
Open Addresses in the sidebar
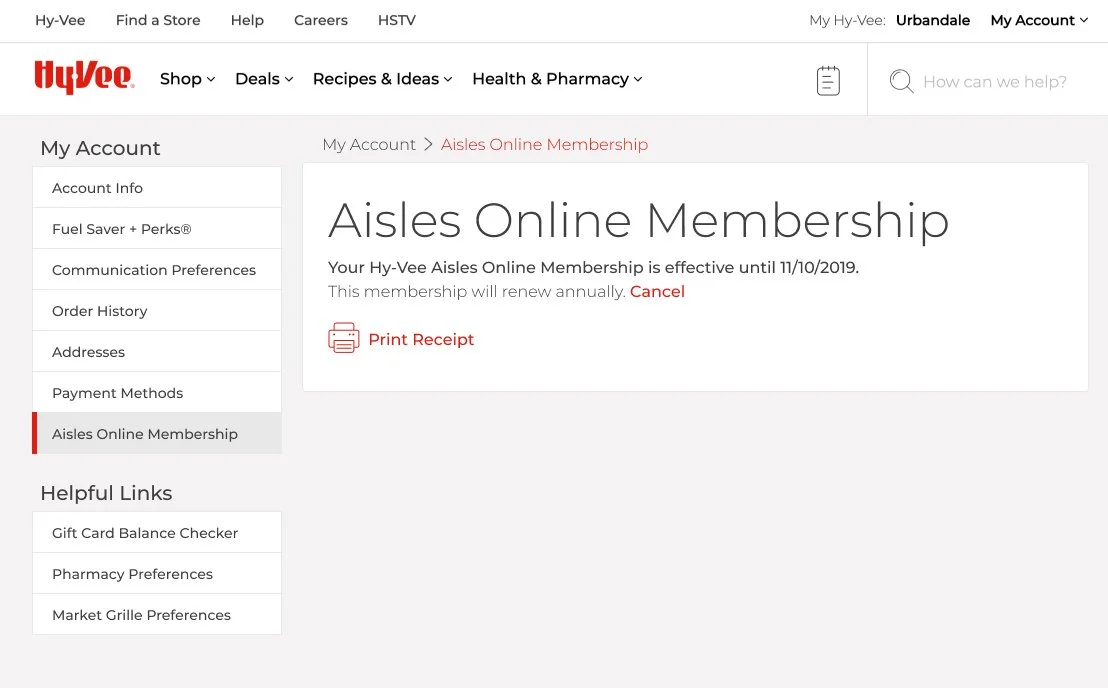tap(157, 352)
